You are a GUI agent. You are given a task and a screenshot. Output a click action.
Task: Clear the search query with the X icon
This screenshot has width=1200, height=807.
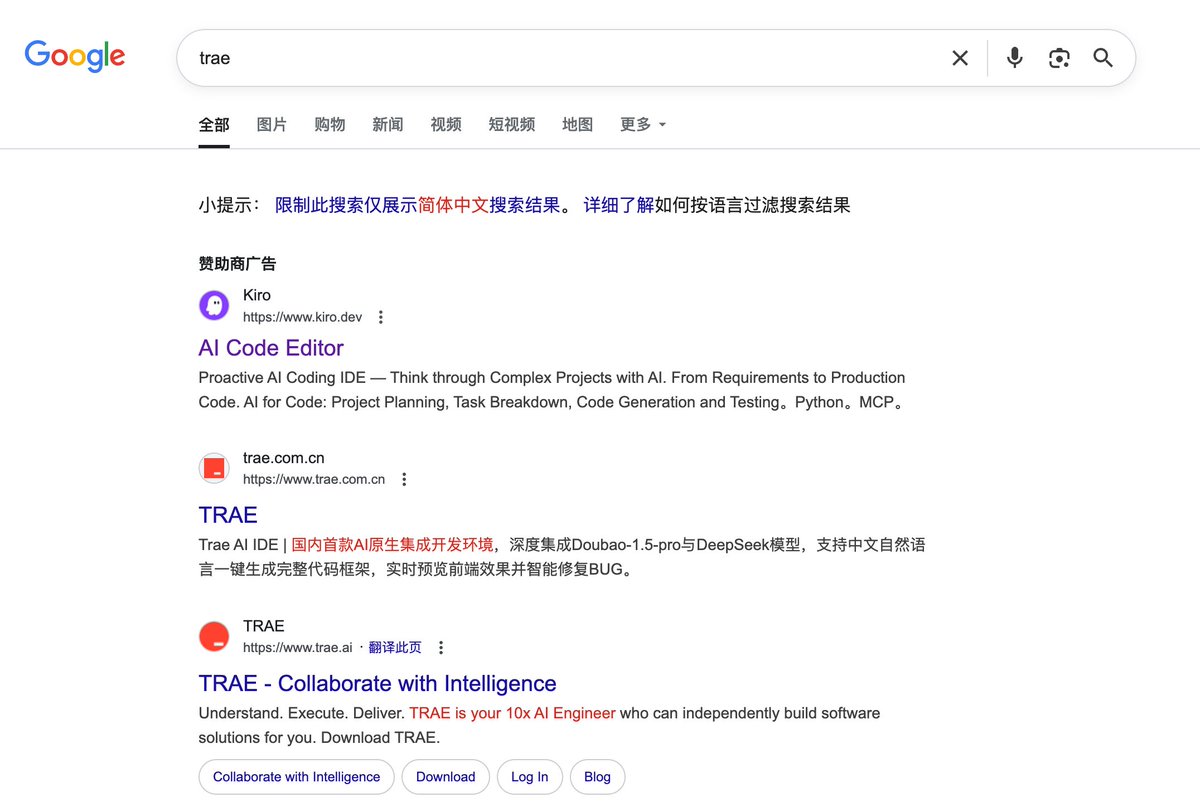[x=959, y=57]
